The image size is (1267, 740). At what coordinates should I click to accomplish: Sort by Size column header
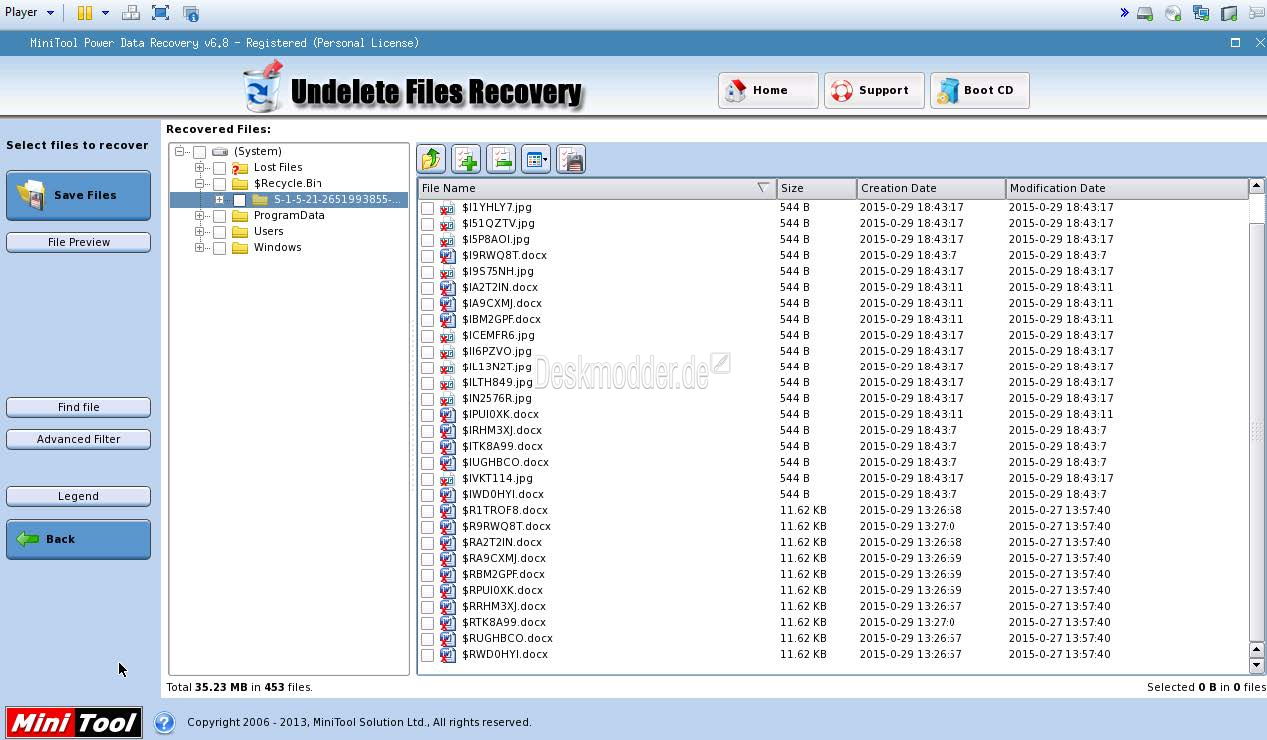(817, 188)
